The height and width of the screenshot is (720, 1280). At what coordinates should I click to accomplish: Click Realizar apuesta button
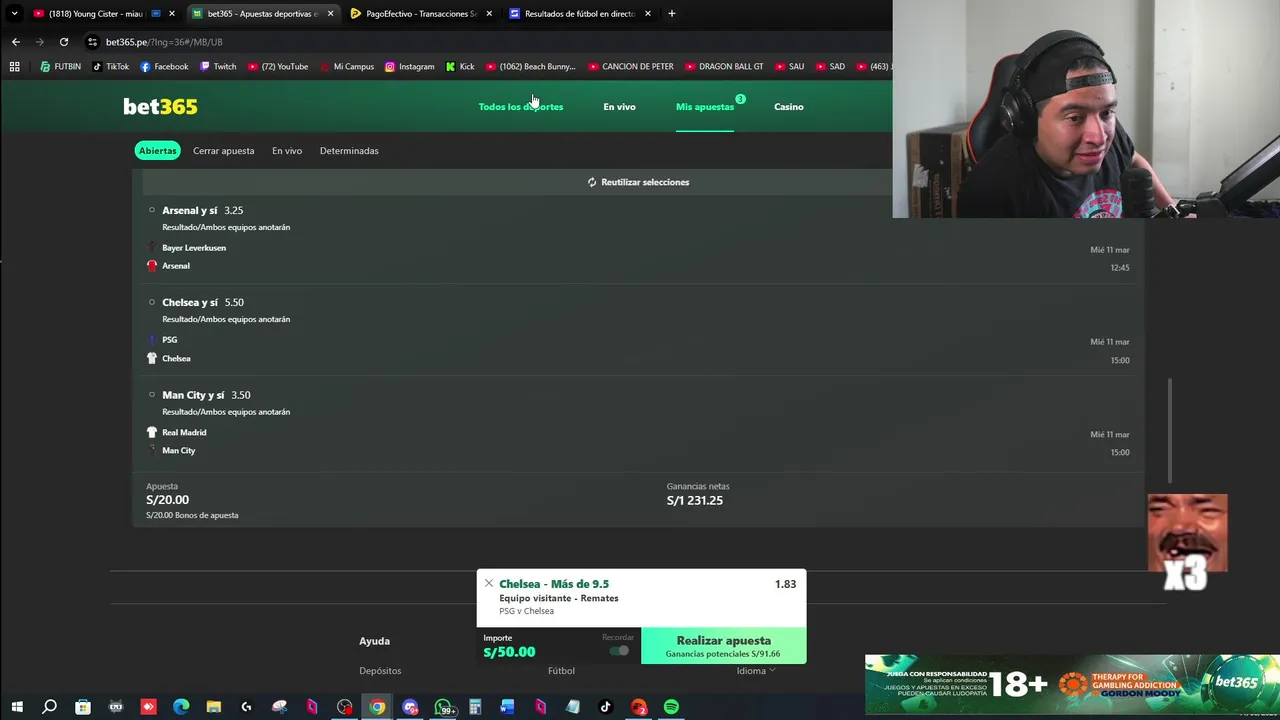tap(723, 646)
